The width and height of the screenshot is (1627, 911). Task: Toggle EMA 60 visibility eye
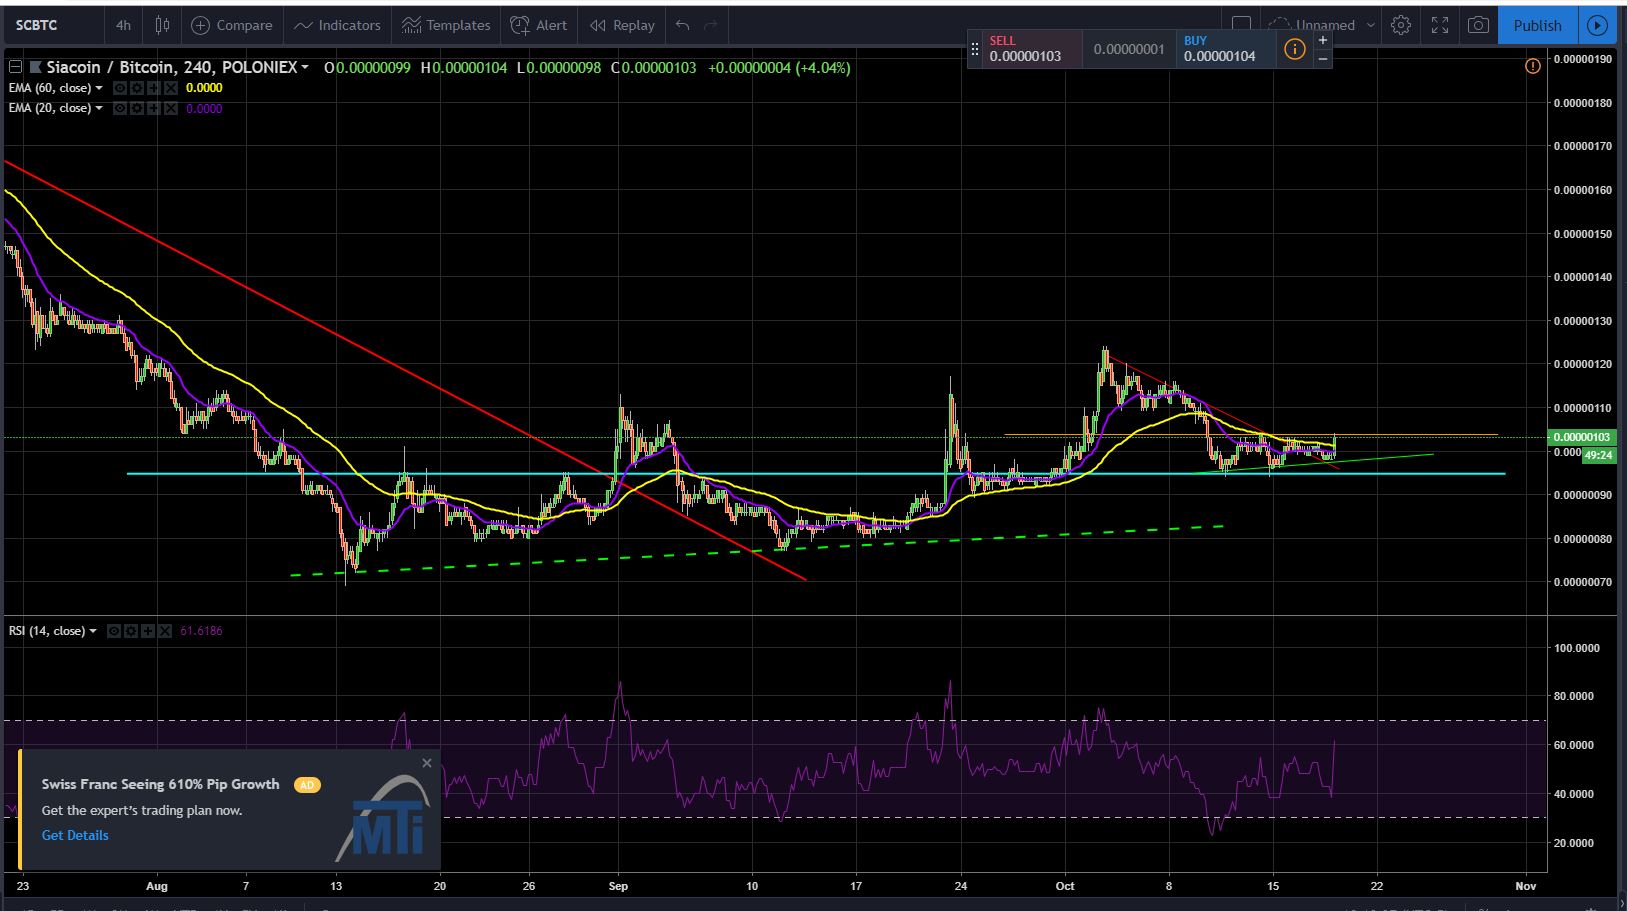[120, 88]
